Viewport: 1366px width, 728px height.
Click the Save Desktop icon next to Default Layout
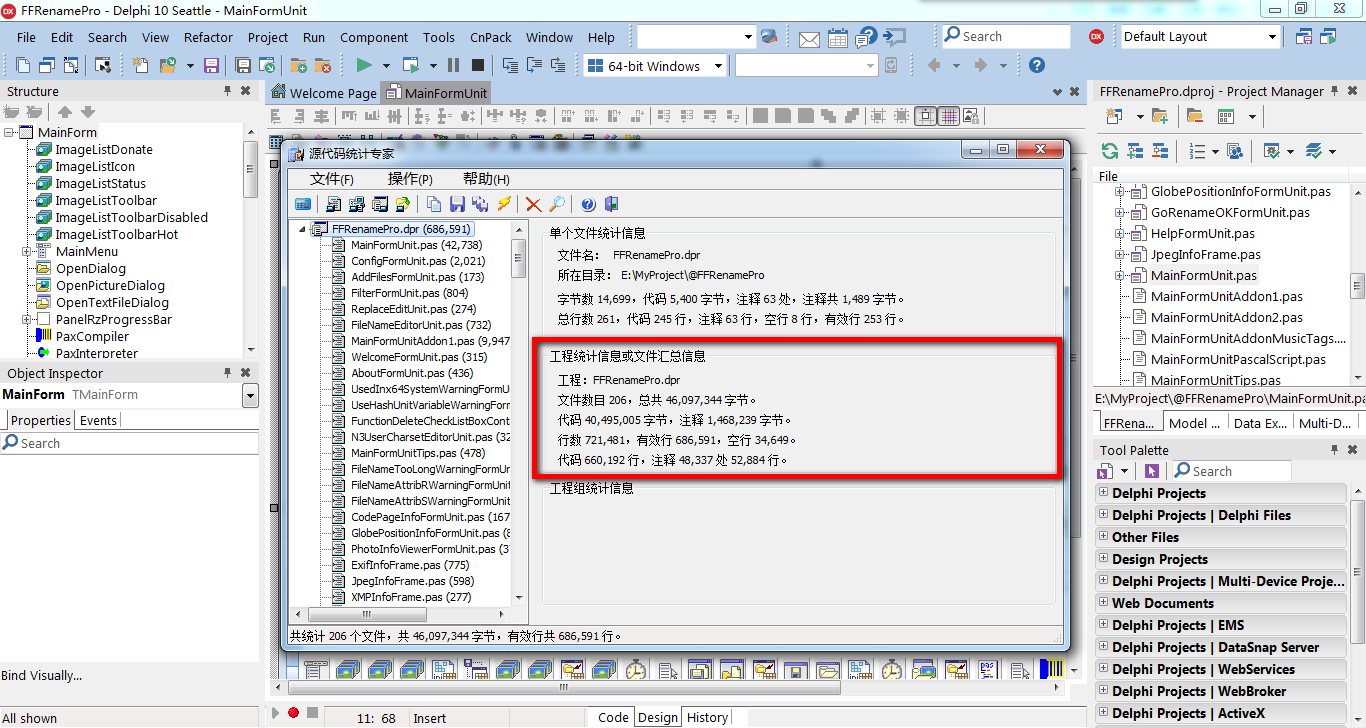[x=1304, y=37]
